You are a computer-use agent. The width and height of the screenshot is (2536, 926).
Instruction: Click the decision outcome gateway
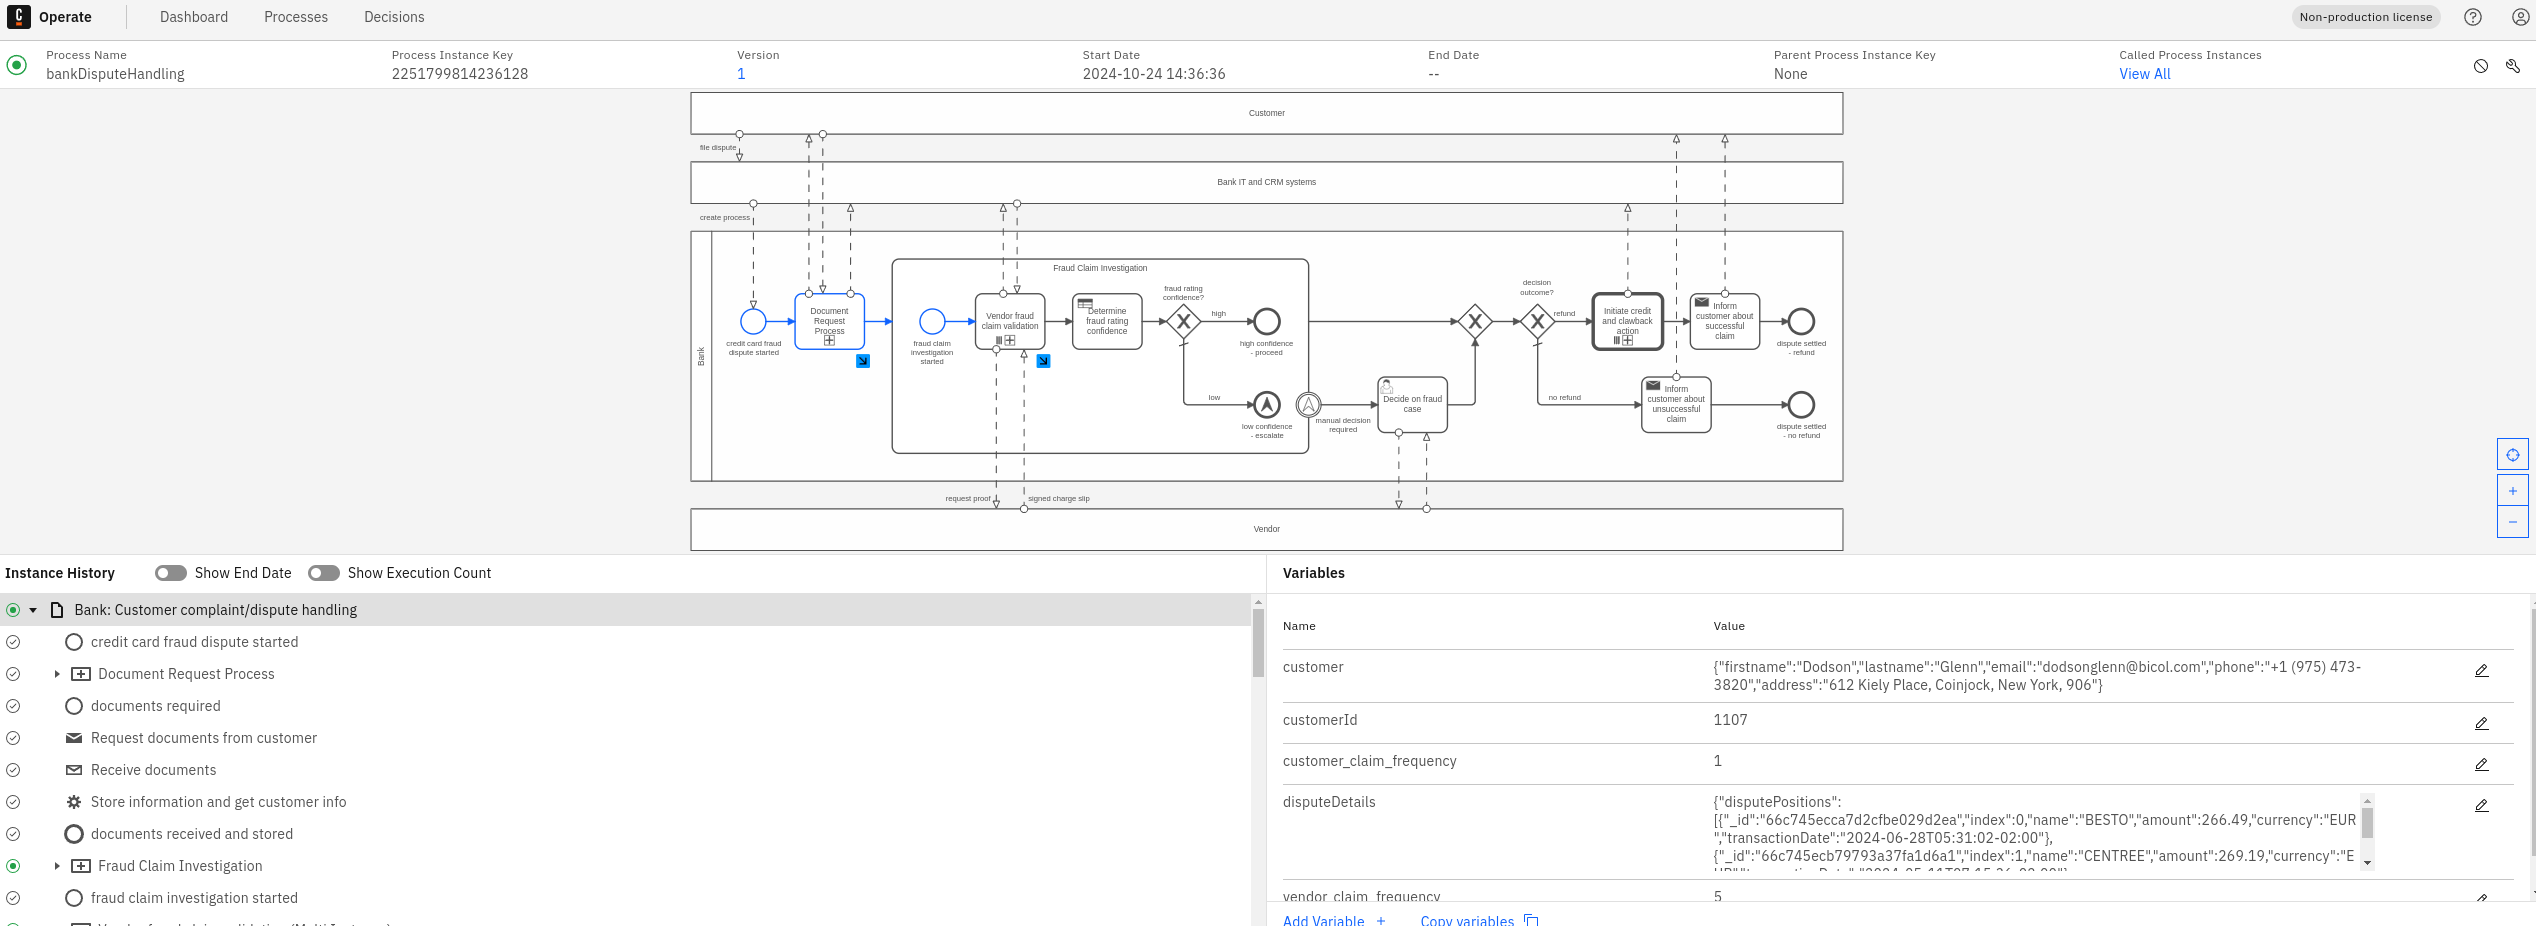point(1537,322)
